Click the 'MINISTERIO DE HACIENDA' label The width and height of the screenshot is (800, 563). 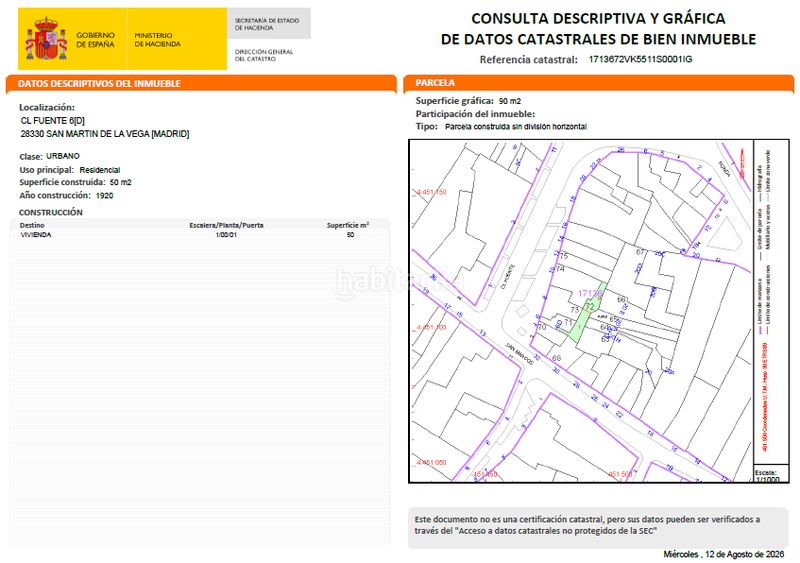(x=157, y=40)
